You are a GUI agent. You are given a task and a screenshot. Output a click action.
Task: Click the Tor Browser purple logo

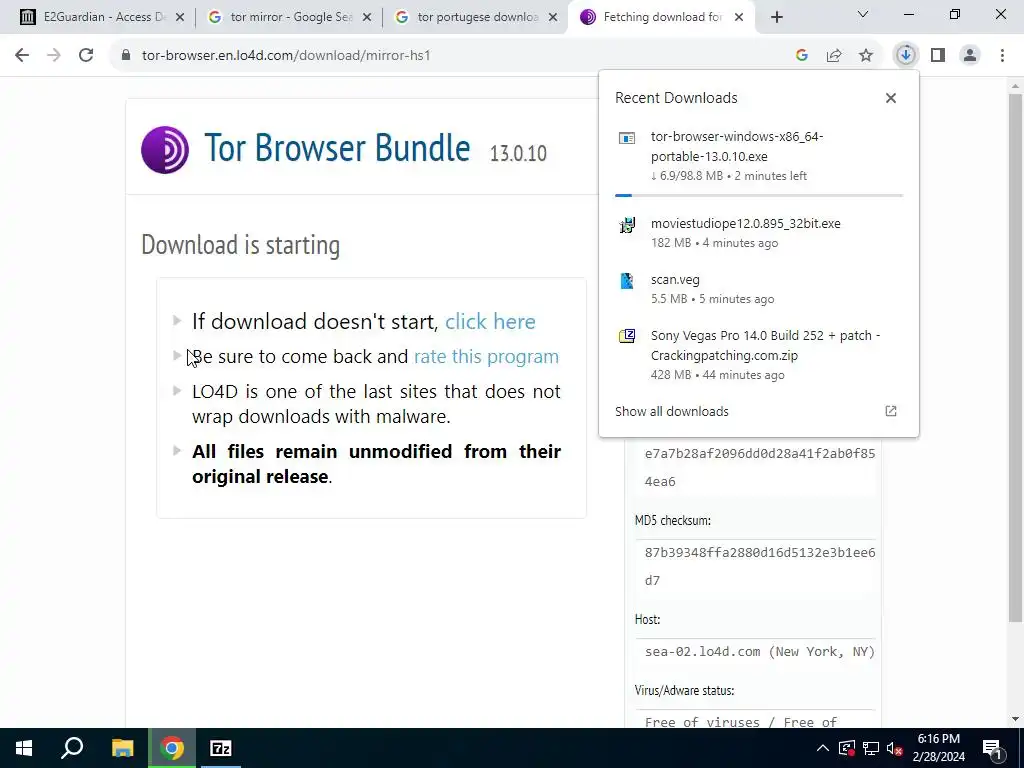point(165,150)
